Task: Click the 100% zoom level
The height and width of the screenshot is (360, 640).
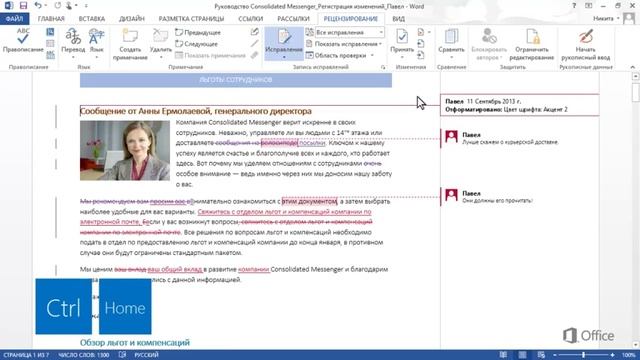Action: (629, 355)
